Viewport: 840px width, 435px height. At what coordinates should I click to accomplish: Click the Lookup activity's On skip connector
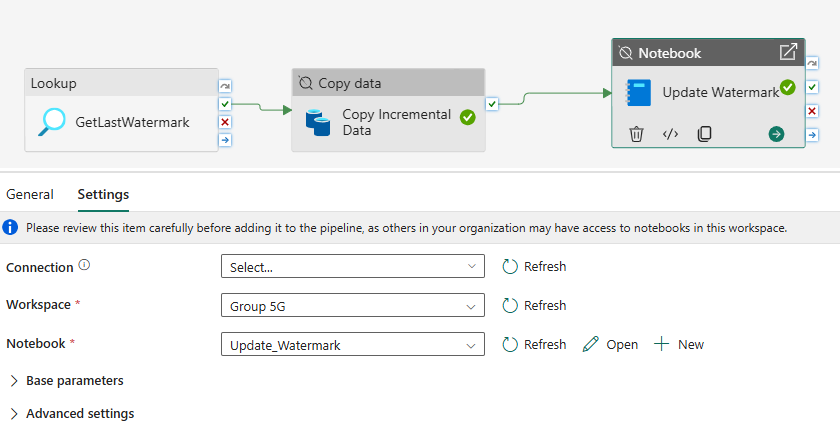[225, 86]
